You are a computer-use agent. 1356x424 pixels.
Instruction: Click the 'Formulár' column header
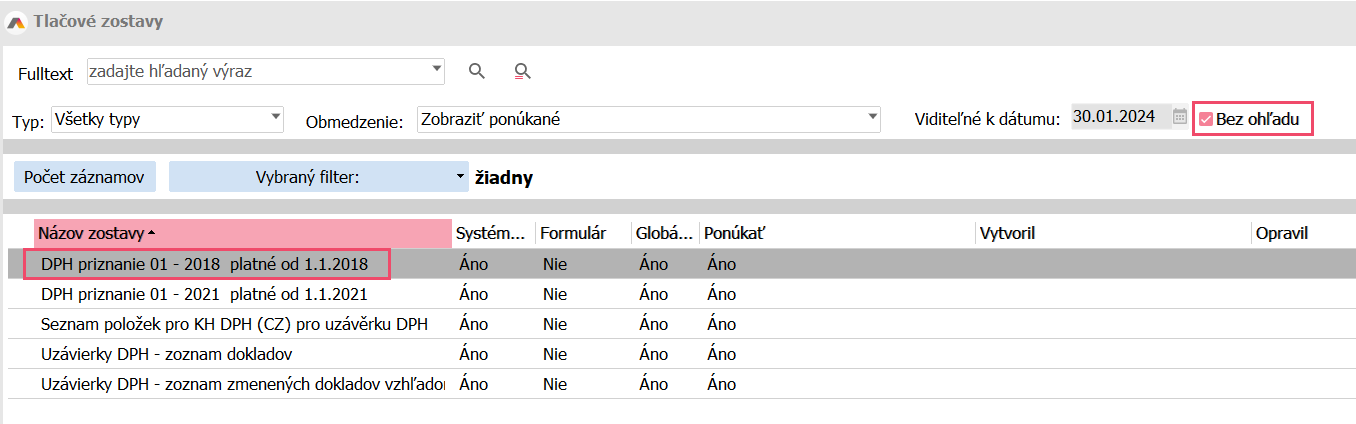[573, 233]
